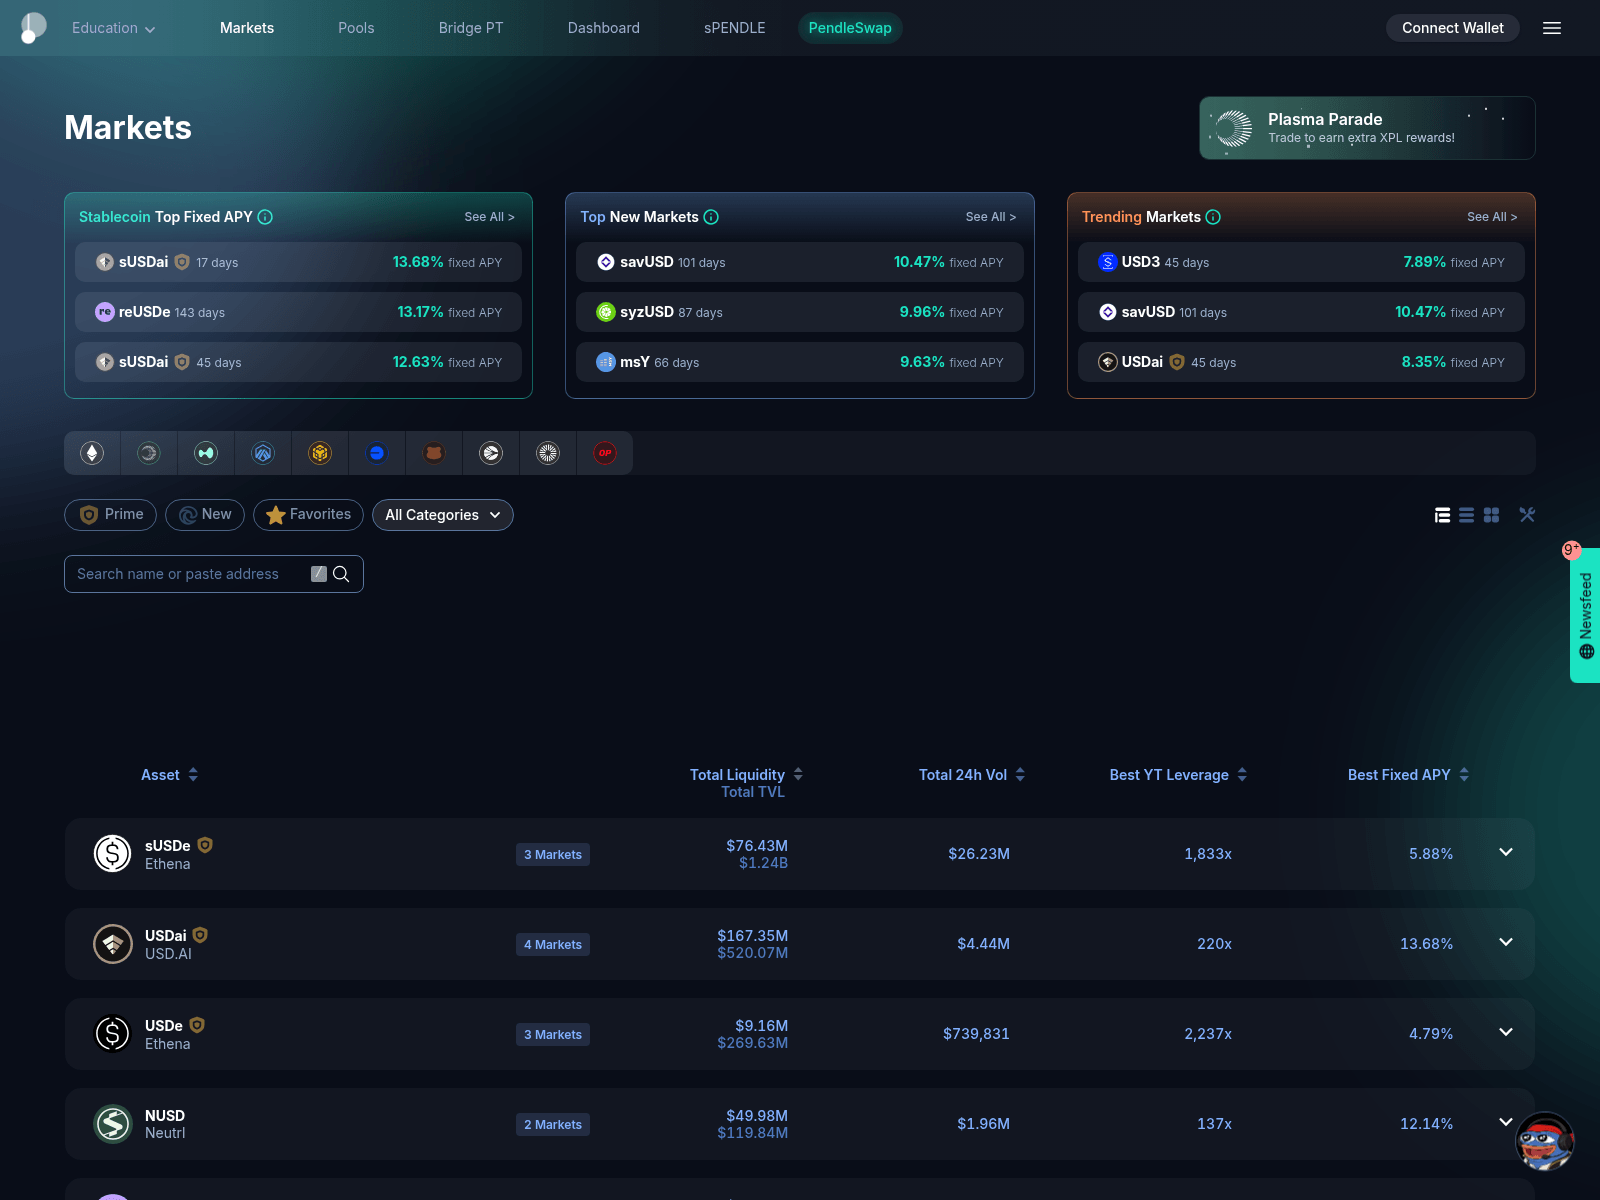Click See All in Trending Markets
The image size is (1600, 1200).
(x=1492, y=217)
